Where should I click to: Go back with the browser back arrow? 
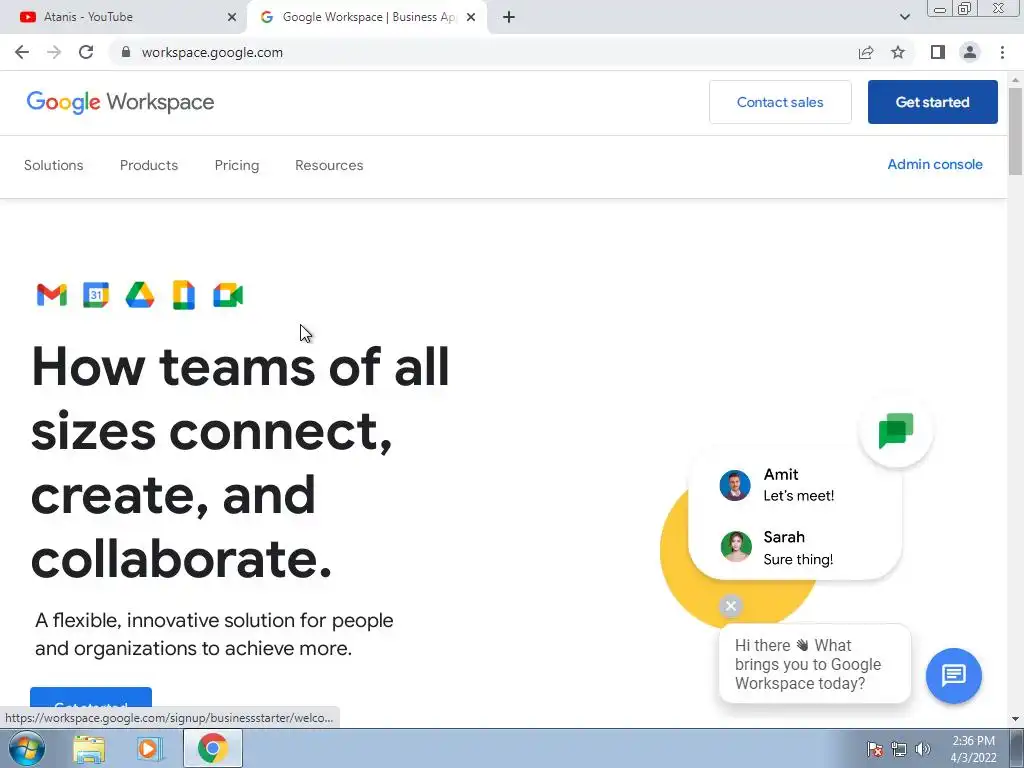[x=22, y=52]
